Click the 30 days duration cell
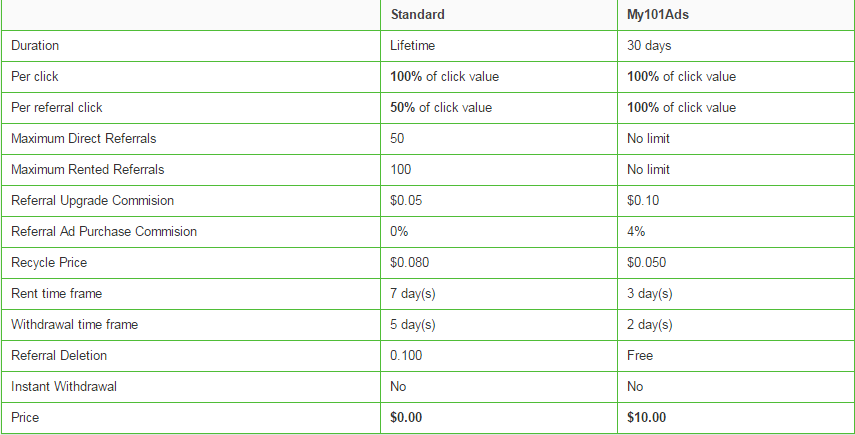Viewport: 855px width, 435px height. coord(649,46)
